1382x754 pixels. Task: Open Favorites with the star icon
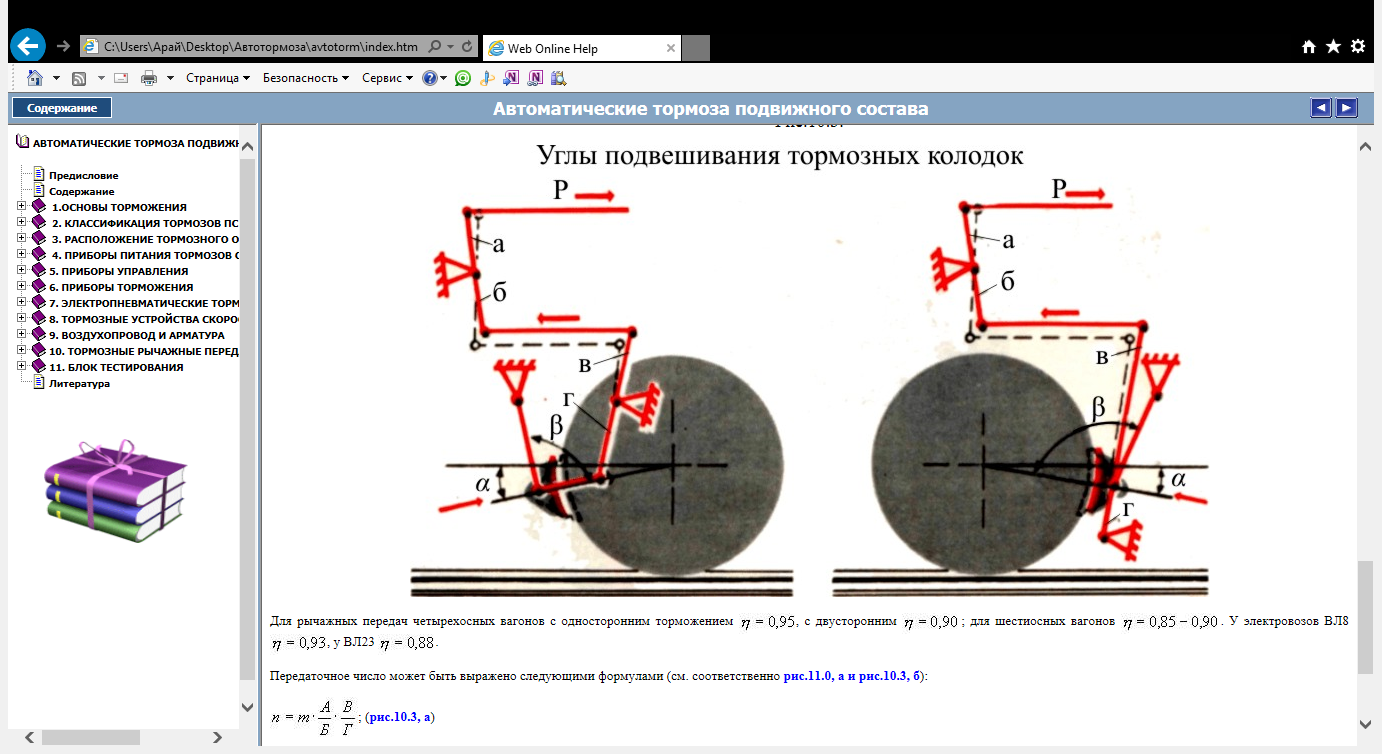click(x=1333, y=46)
